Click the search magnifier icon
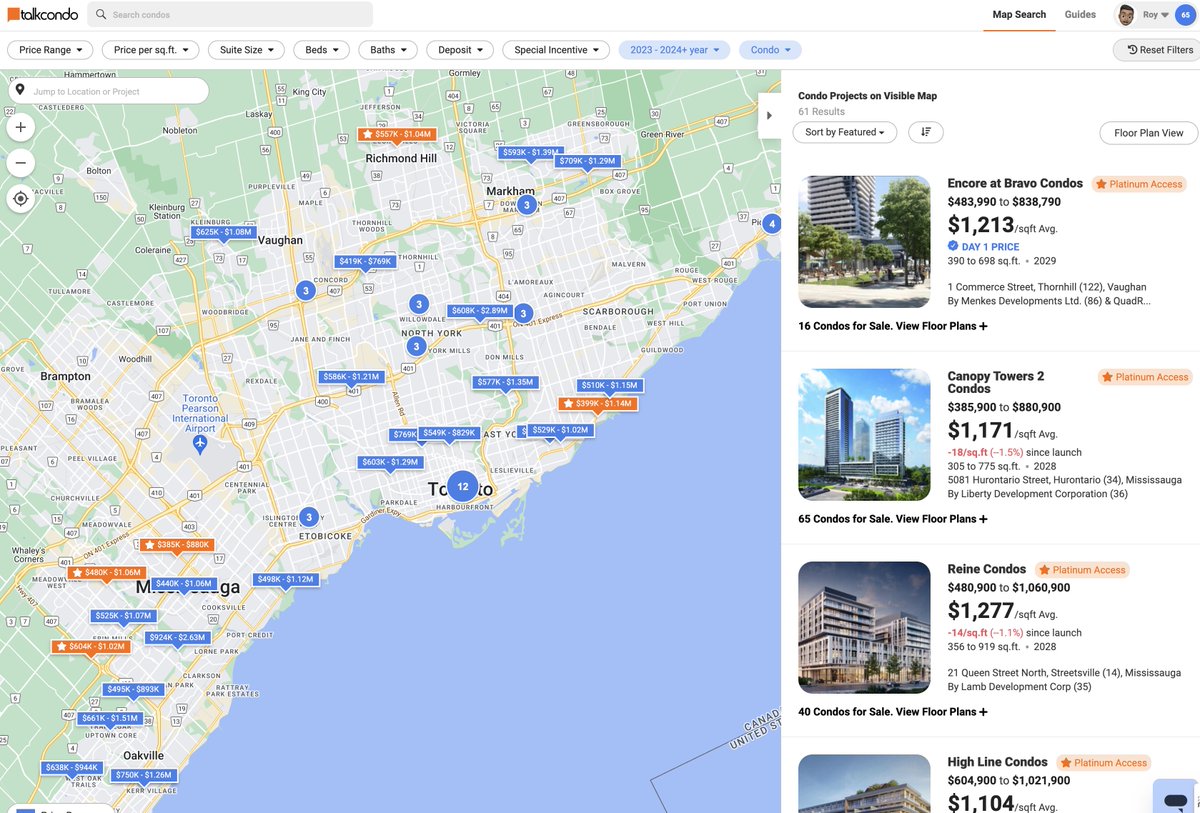This screenshot has width=1200, height=813. [101, 15]
